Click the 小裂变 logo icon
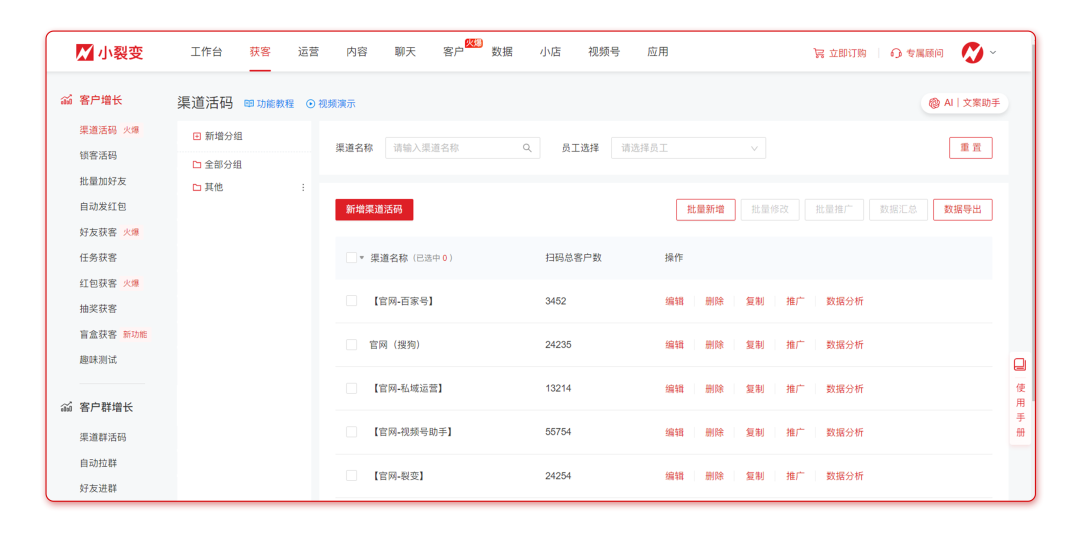 85,52
